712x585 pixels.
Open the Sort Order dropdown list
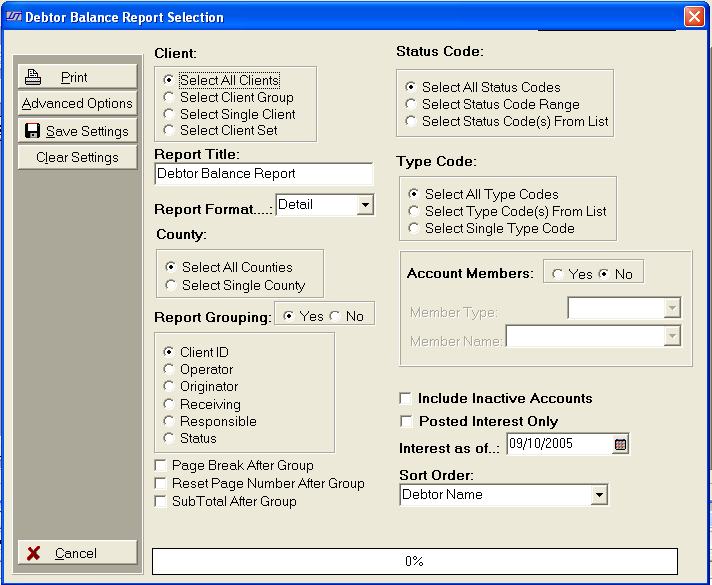[598, 495]
